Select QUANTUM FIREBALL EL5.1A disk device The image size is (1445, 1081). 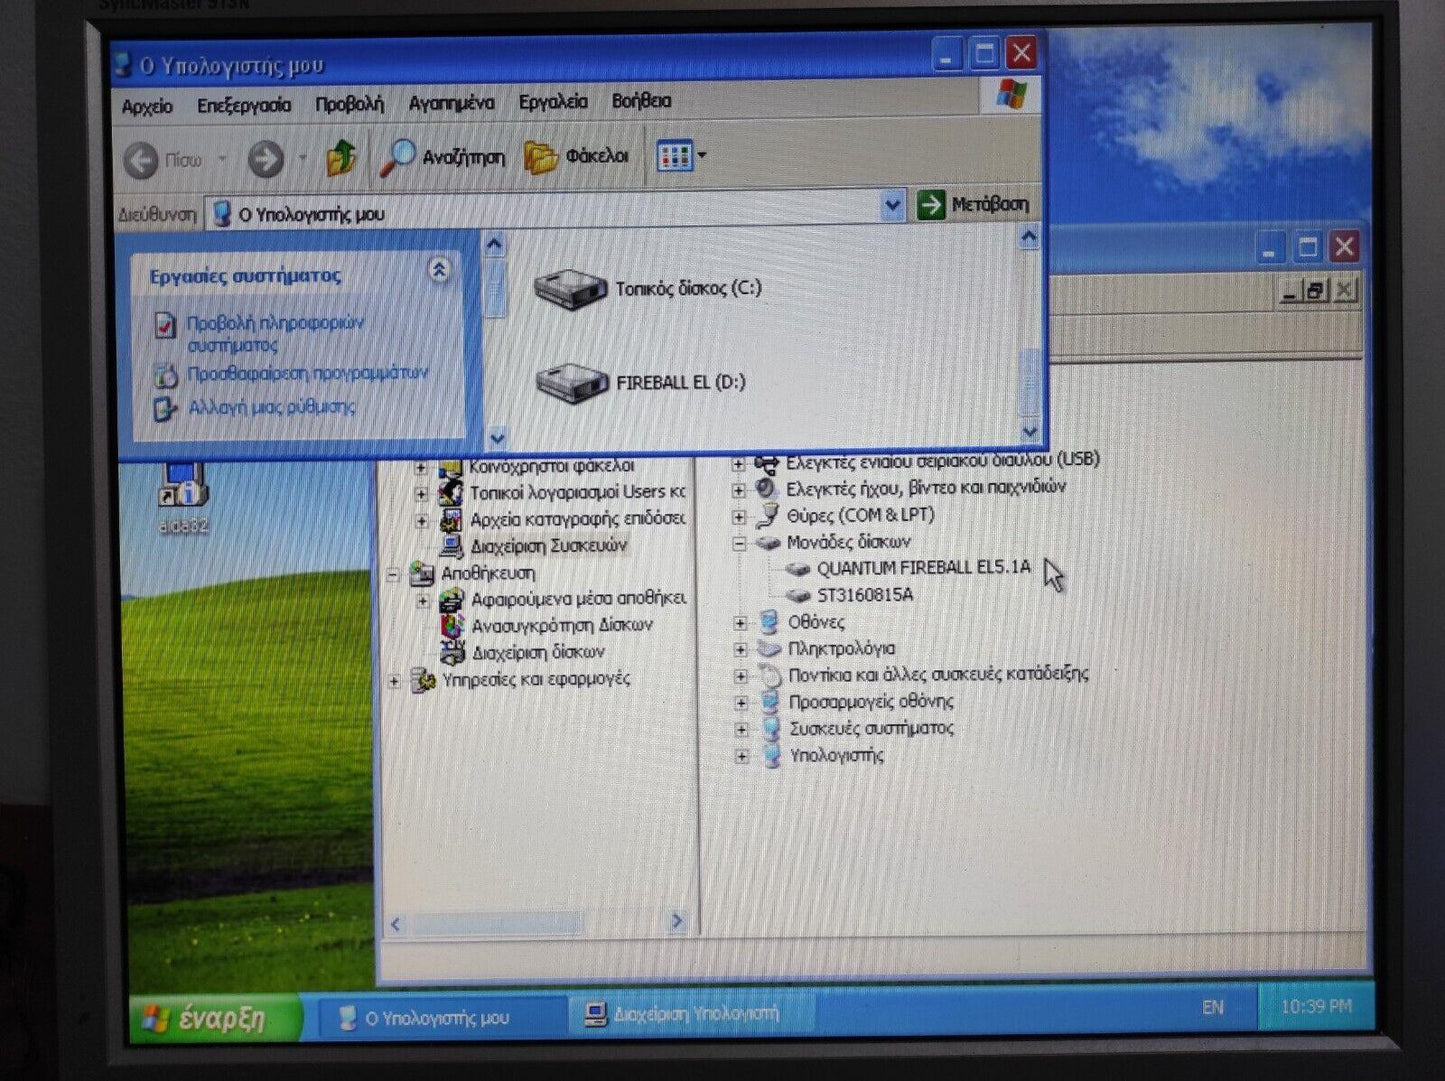click(921, 567)
